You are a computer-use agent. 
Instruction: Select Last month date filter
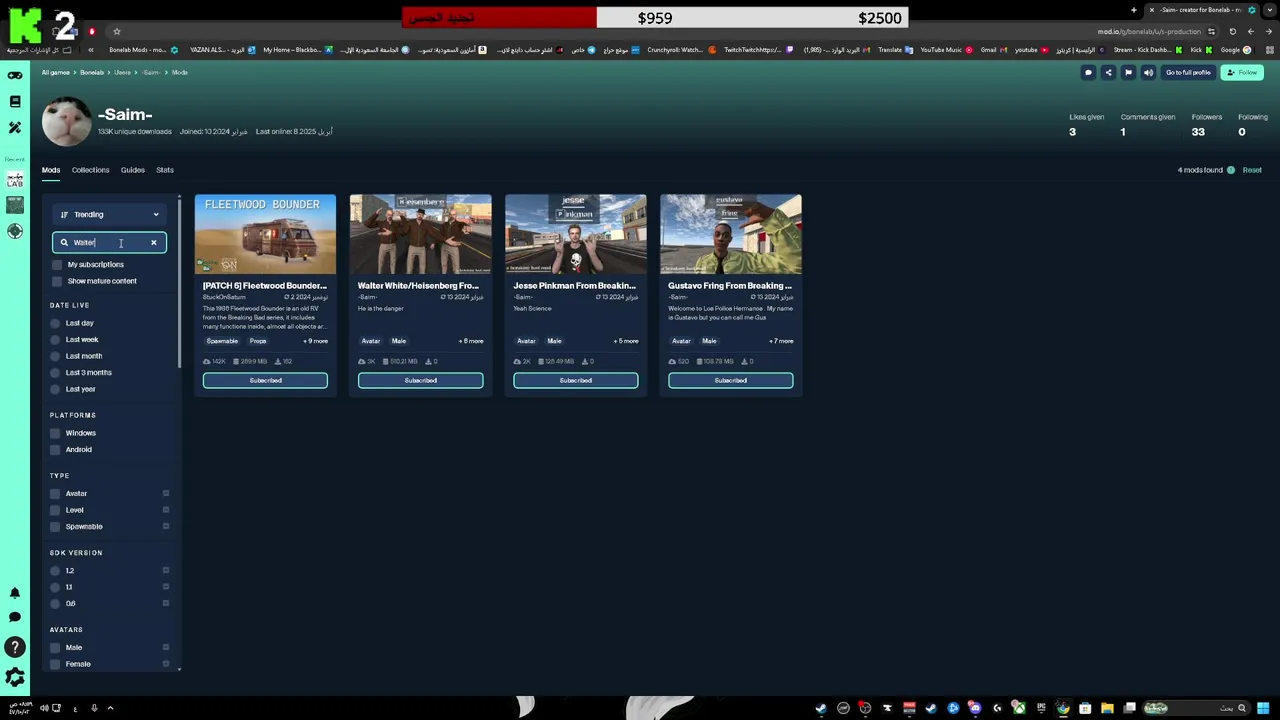[x=55, y=356]
